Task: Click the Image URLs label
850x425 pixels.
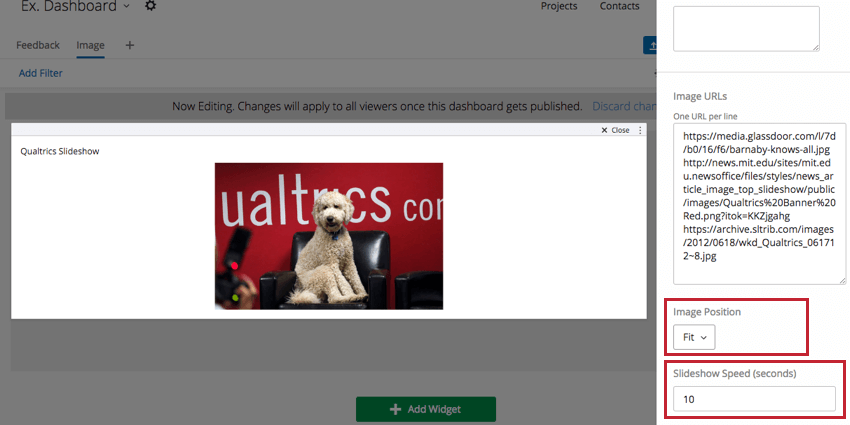Action: pos(700,96)
